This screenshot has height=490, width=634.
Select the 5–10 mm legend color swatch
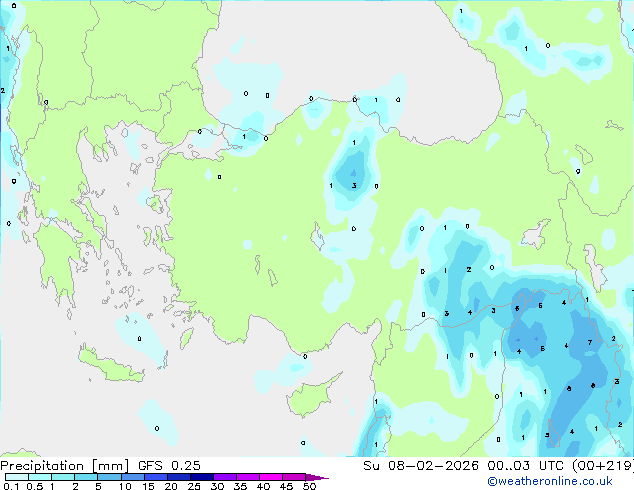(x=110, y=477)
